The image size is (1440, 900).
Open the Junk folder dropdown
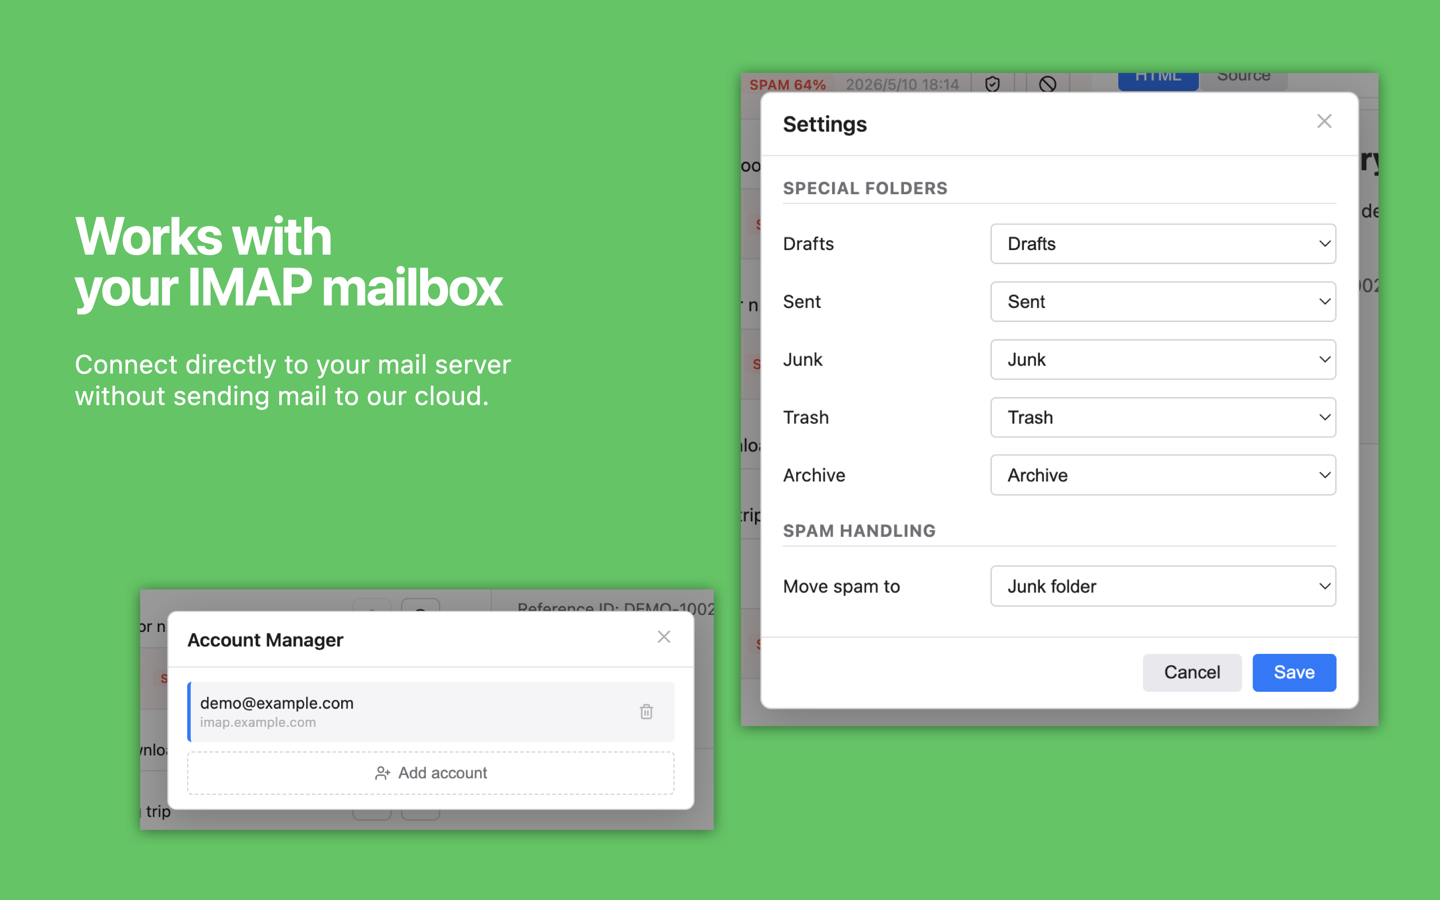pos(1163,360)
